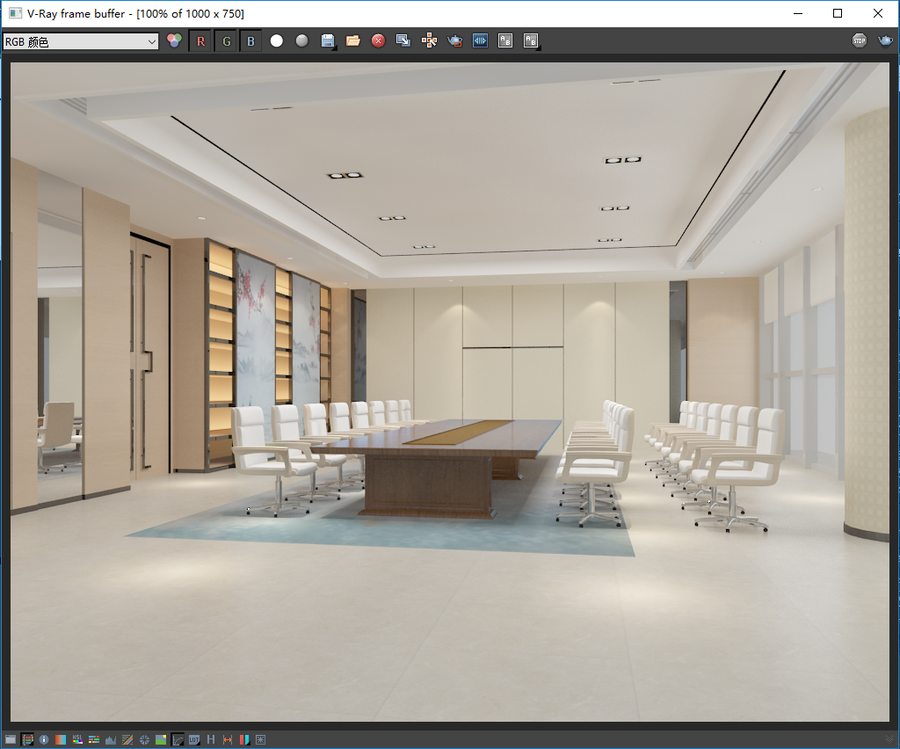This screenshot has height=749, width=900.
Task: Switch to alpha channel white circle
Action: tap(277, 41)
